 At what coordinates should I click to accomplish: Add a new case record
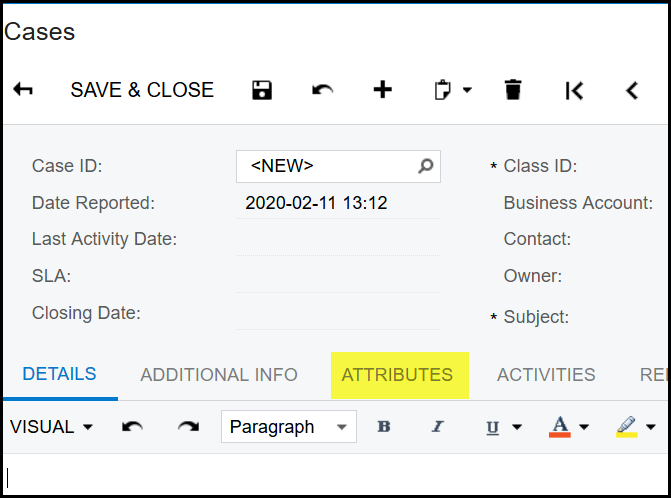tap(382, 90)
